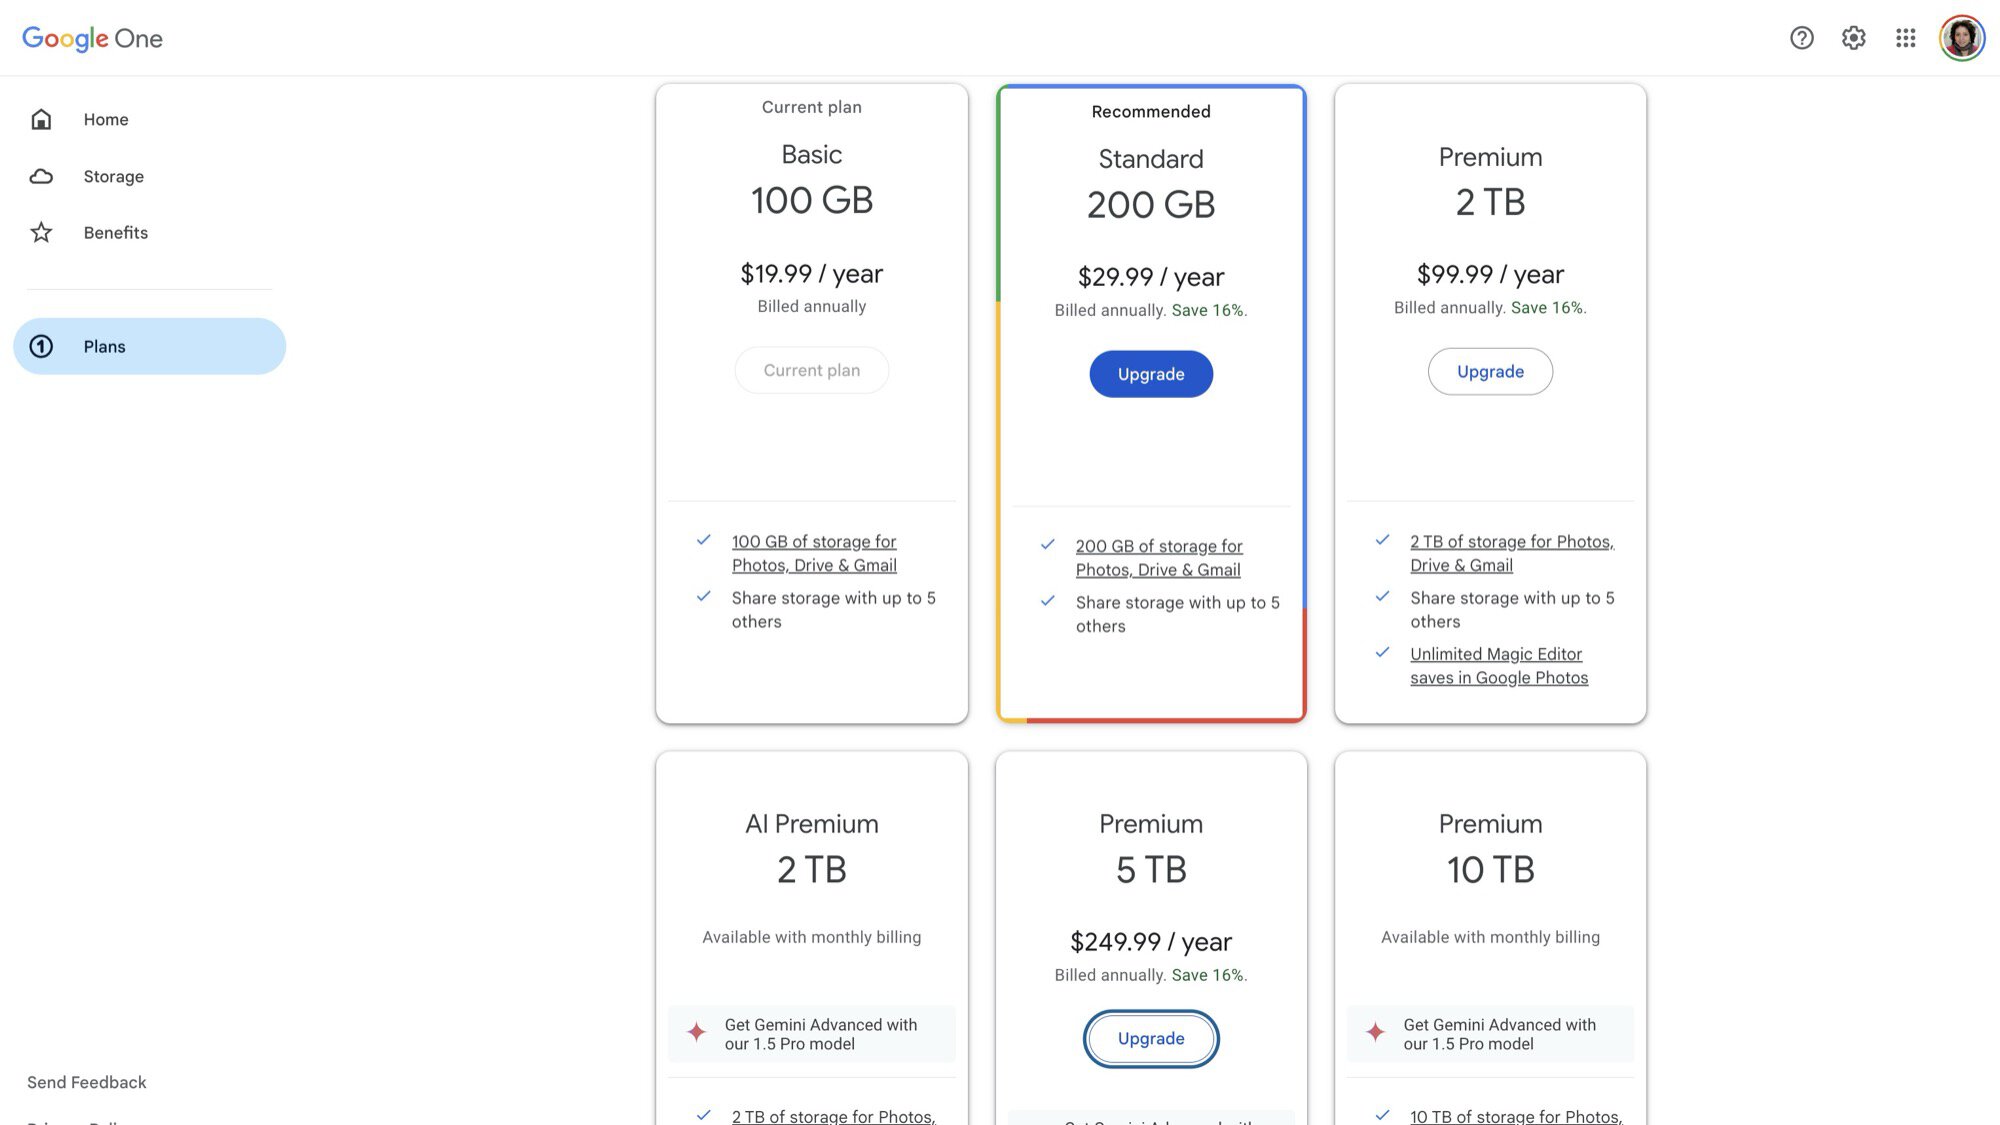Toggle the 2 TB Premium plan checkbox
Screen dimensions: 2000x1125
[1490, 371]
